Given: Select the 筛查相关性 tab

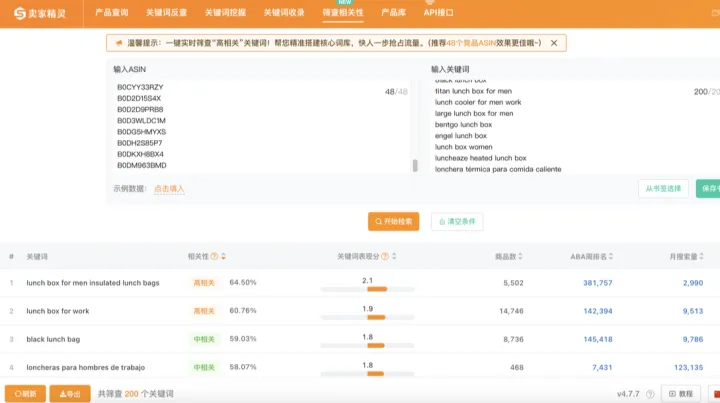Looking at the screenshot, I should 343,12.
